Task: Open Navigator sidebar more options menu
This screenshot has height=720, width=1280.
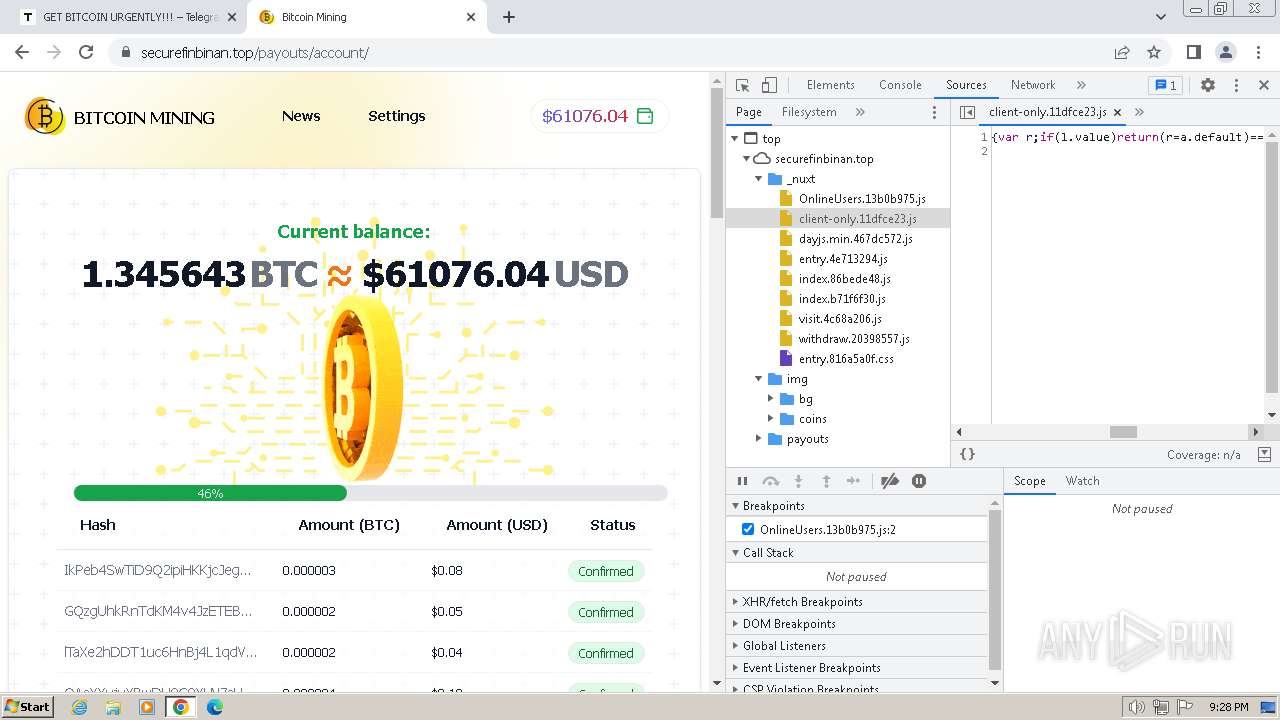Action: pyautogui.click(x=935, y=112)
